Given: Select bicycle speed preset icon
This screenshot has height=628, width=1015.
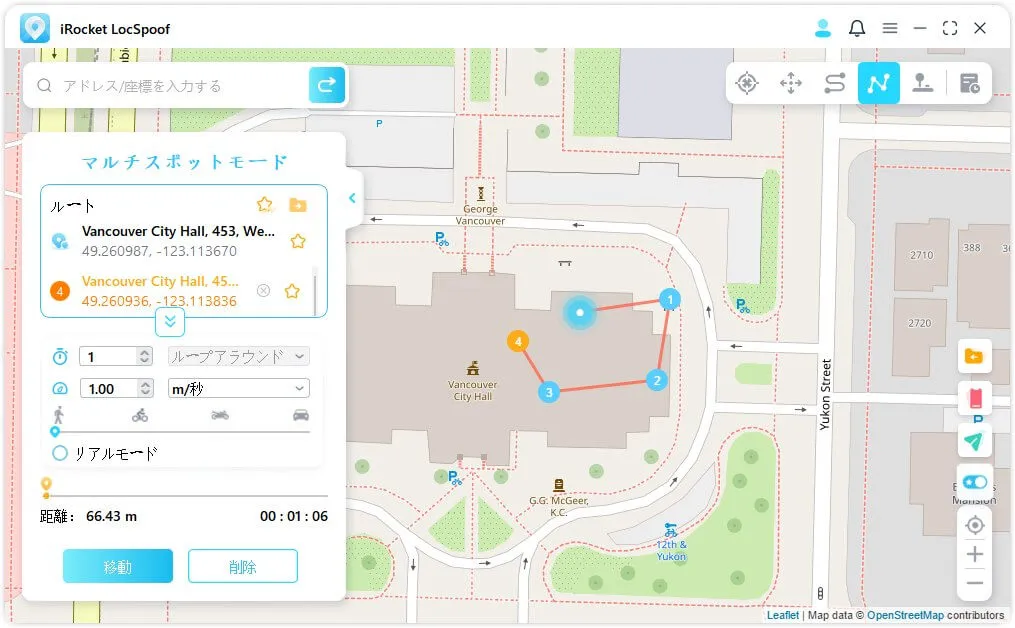Looking at the screenshot, I should [140, 415].
